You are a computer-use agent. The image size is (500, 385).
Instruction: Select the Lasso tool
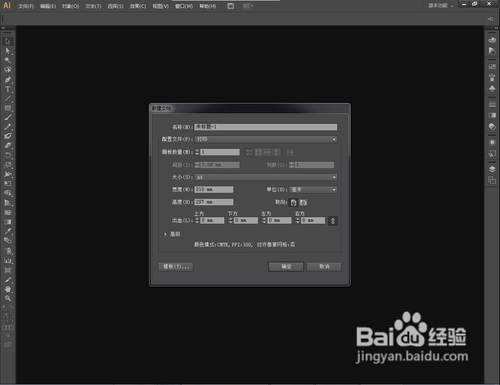point(8,70)
